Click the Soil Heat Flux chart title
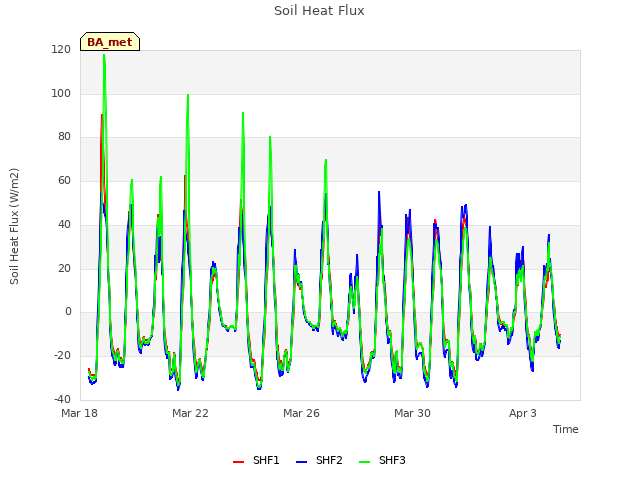Image resolution: width=640 pixels, height=480 pixels. pyautogui.click(x=319, y=11)
